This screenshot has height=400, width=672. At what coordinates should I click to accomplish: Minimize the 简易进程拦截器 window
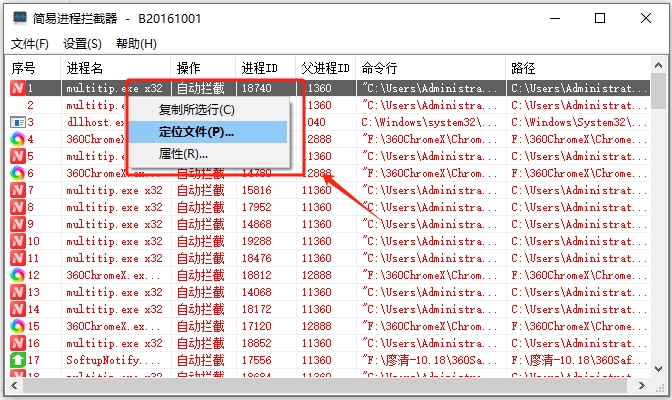pyautogui.click(x=555, y=18)
